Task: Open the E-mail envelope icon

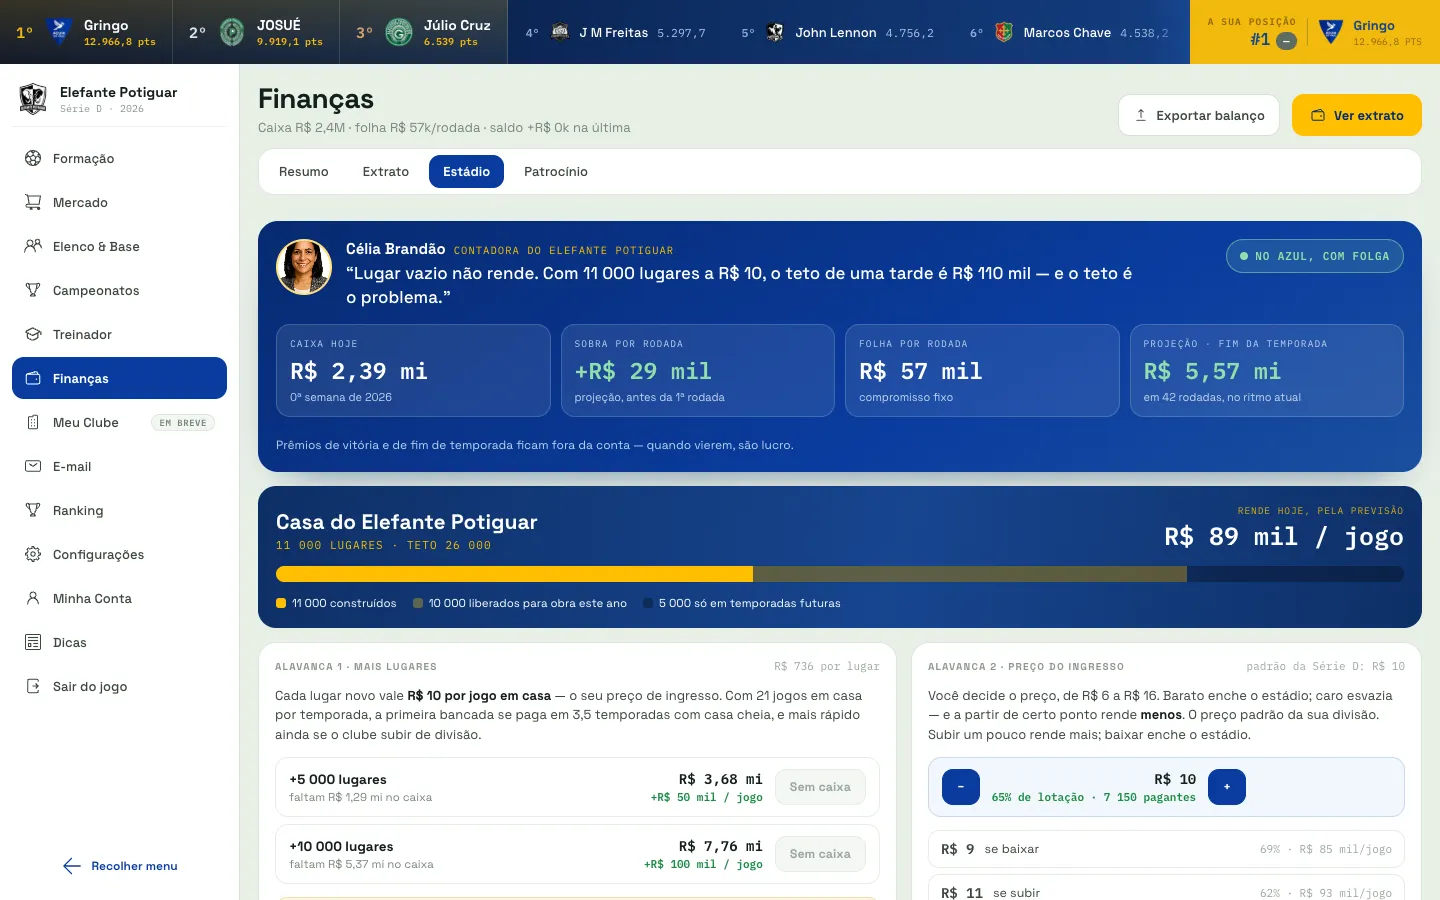Action: 33,466
